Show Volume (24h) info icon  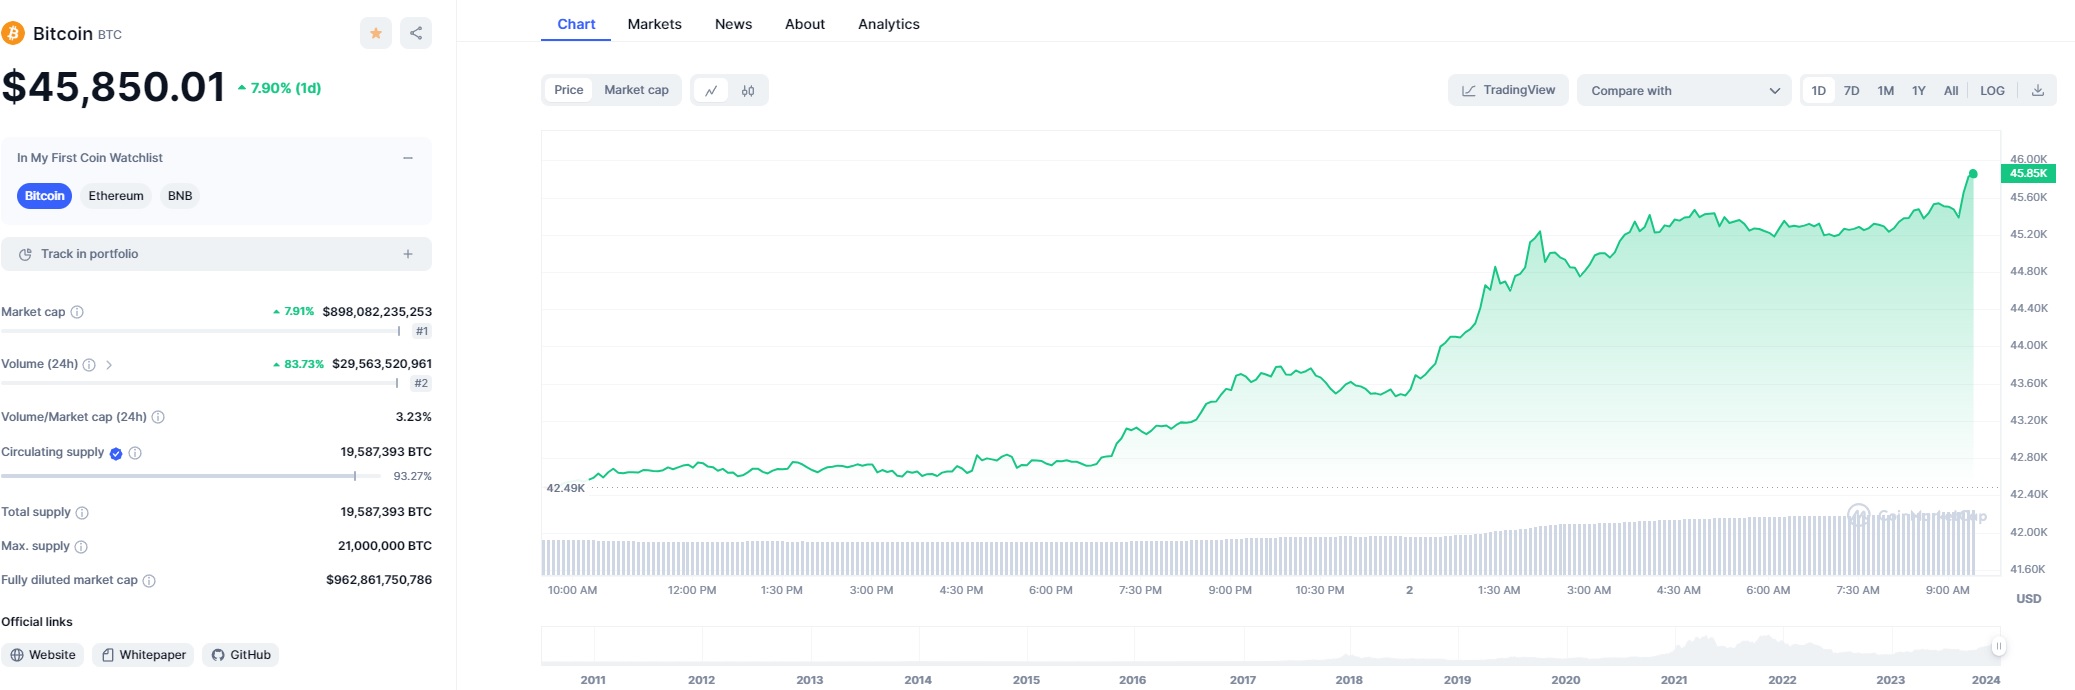pyautogui.click(x=89, y=365)
